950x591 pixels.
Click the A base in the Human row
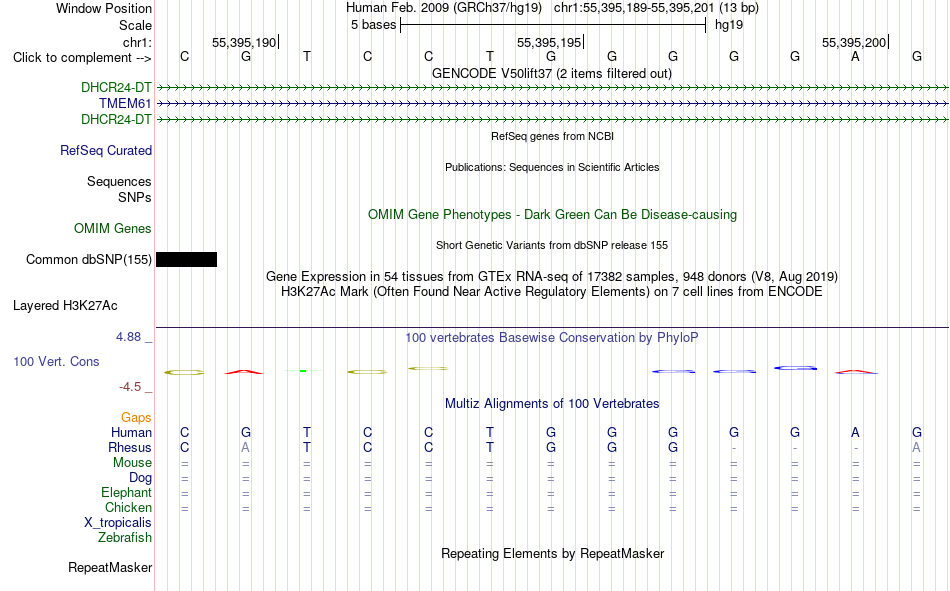pos(855,432)
